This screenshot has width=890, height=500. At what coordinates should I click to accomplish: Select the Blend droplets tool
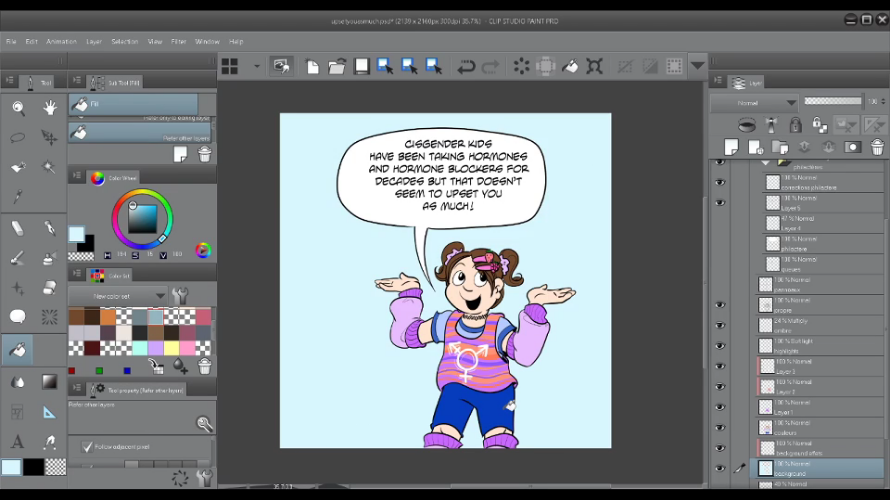click(18, 382)
